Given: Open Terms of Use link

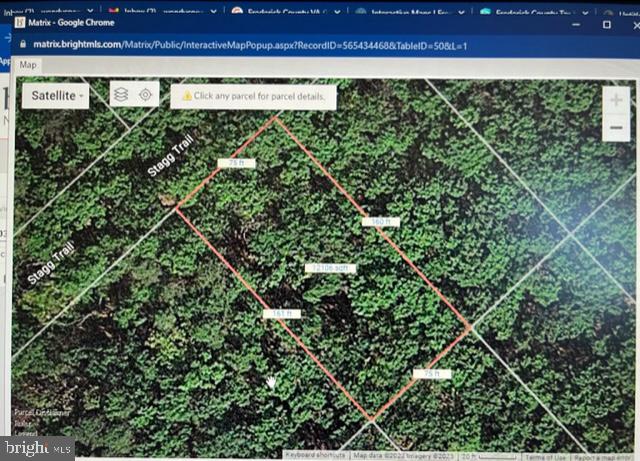Looking at the screenshot, I should tap(543, 455).
